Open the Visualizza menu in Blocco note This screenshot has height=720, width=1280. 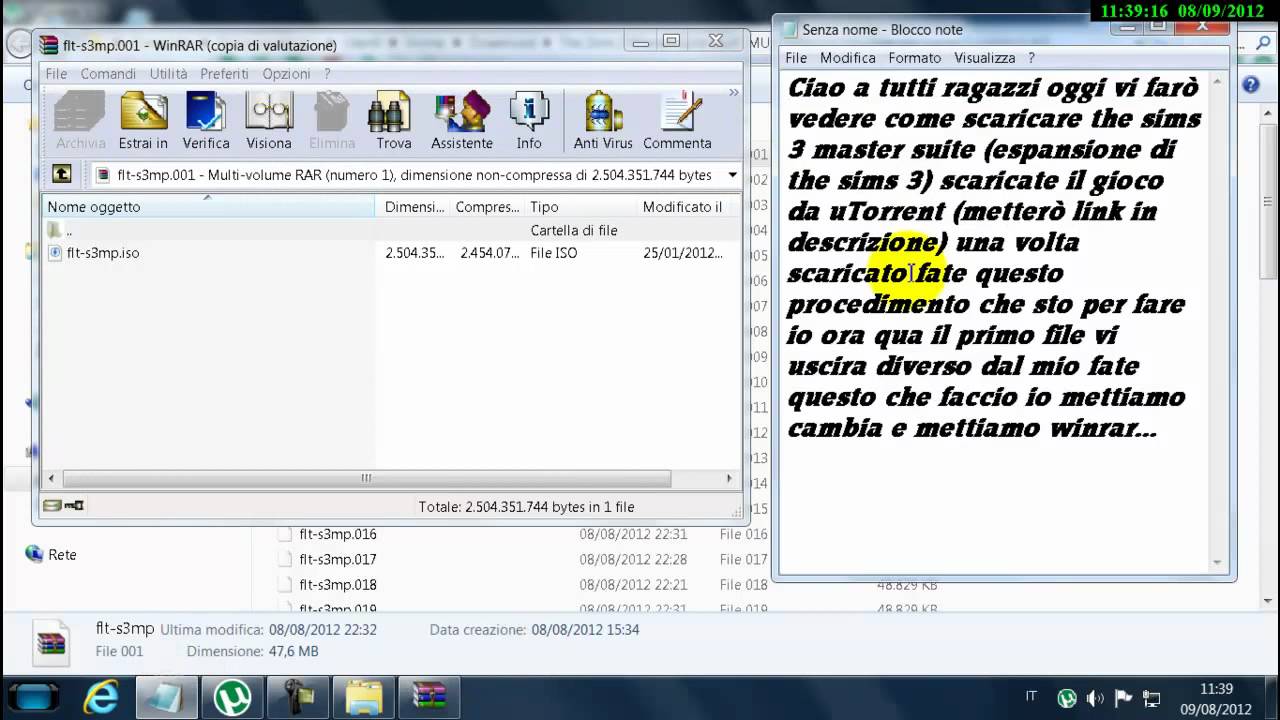(984, 58)
